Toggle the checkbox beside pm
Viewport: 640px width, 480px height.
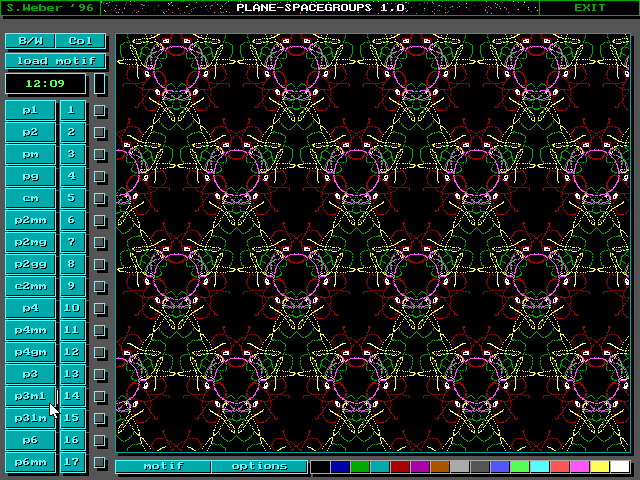99,155
